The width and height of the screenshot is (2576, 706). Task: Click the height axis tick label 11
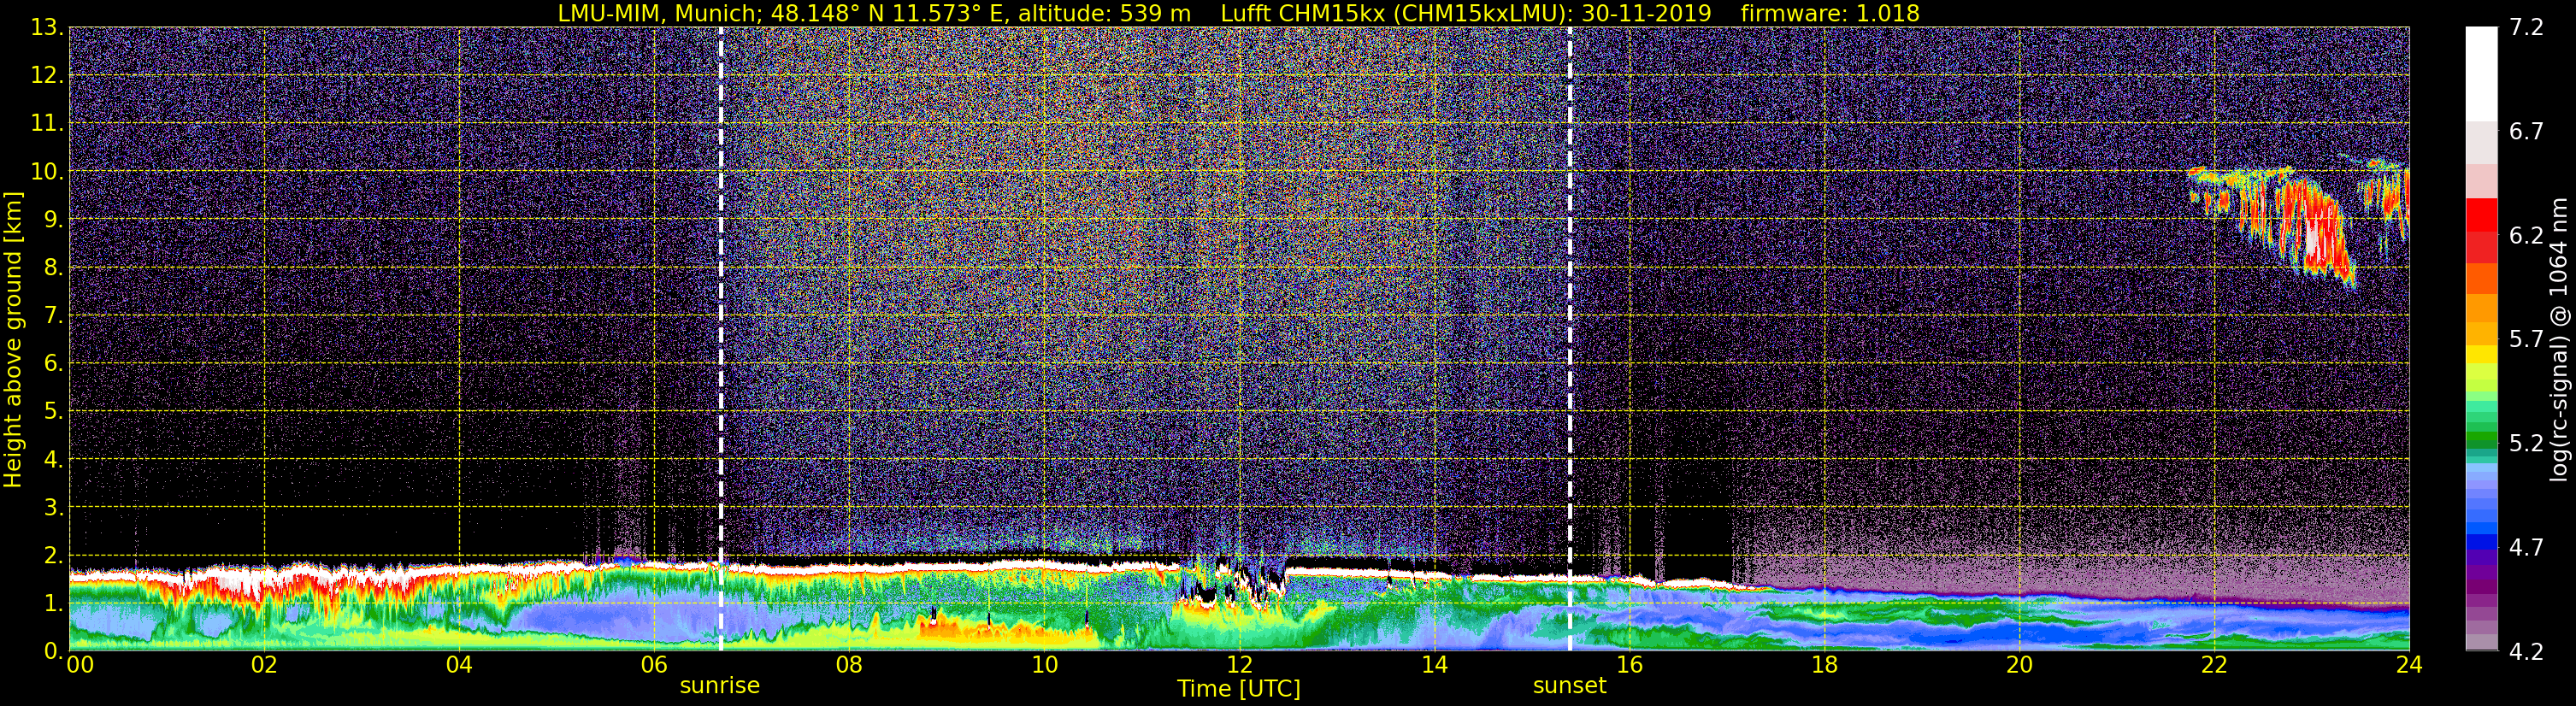46,124
